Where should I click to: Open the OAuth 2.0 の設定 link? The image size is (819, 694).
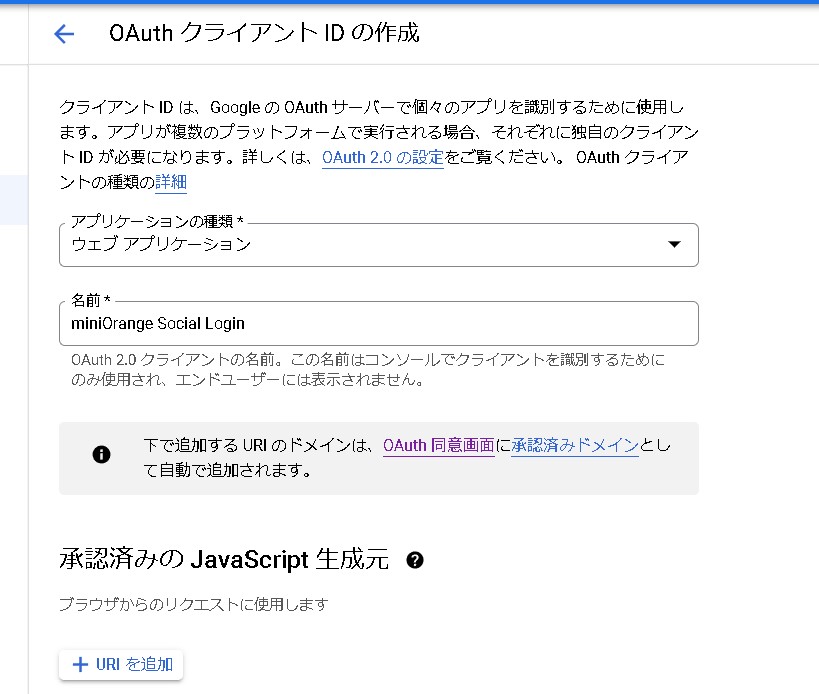(382, 157)
